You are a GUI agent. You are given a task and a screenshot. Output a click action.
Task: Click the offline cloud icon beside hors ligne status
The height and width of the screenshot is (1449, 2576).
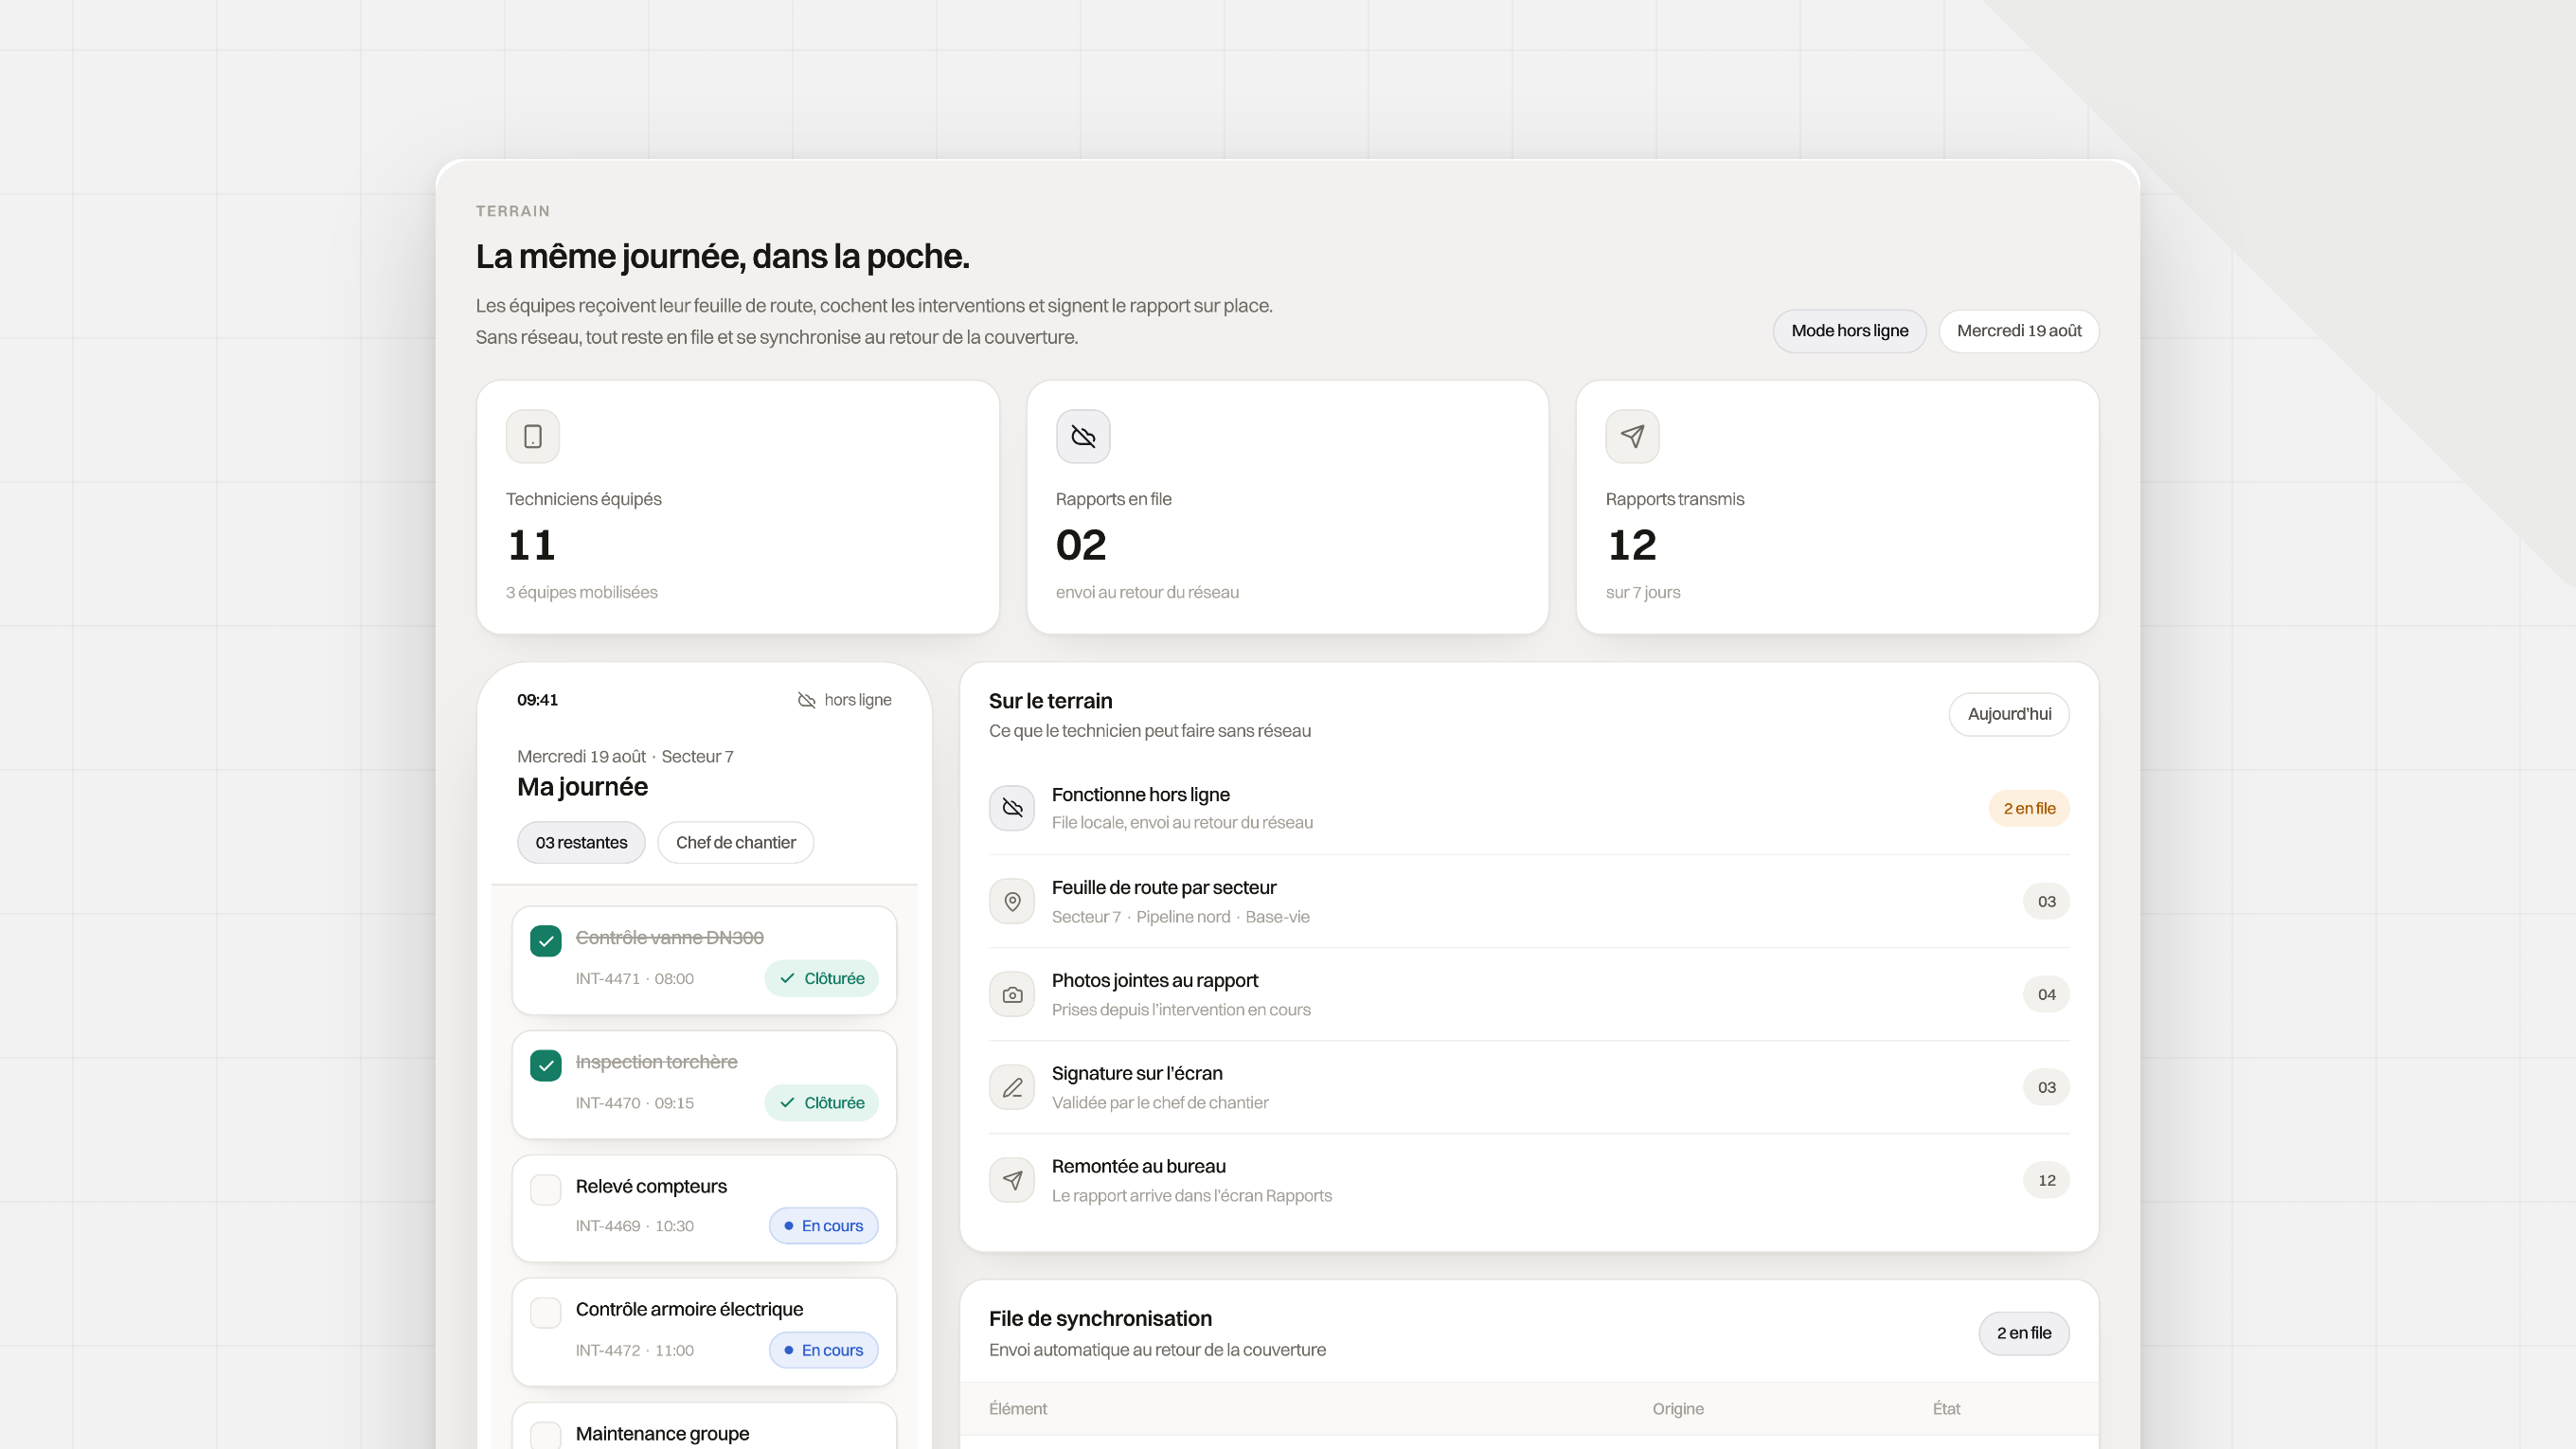point(806,700)
